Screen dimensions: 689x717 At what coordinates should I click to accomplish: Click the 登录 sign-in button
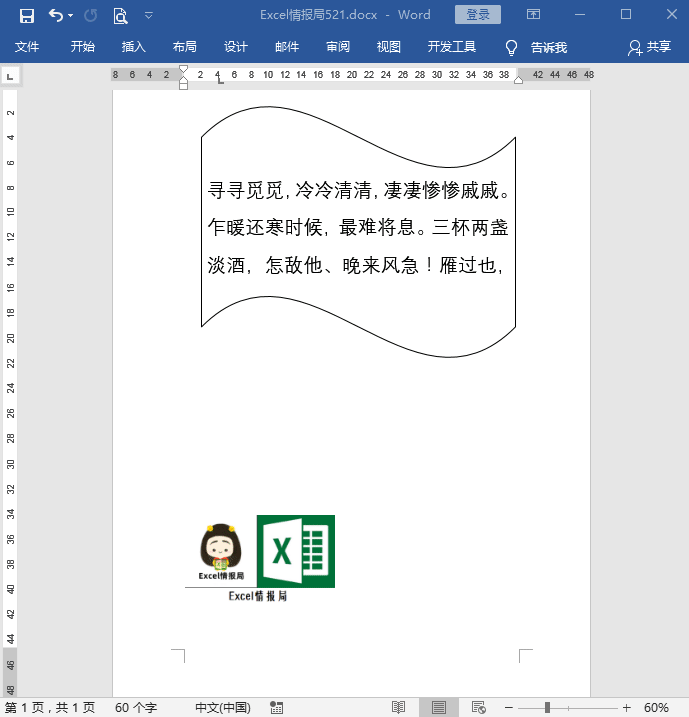[x=478, y=15]
